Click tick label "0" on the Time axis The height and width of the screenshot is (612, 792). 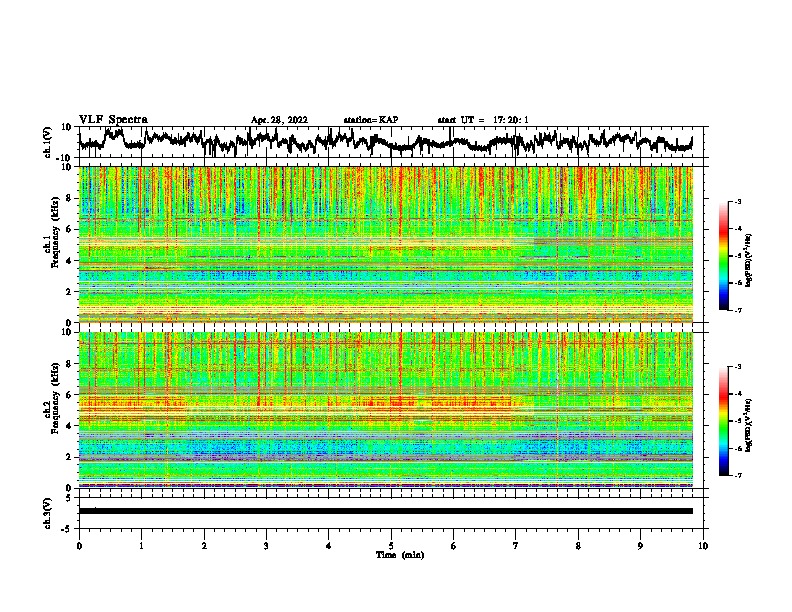(79, 546)
